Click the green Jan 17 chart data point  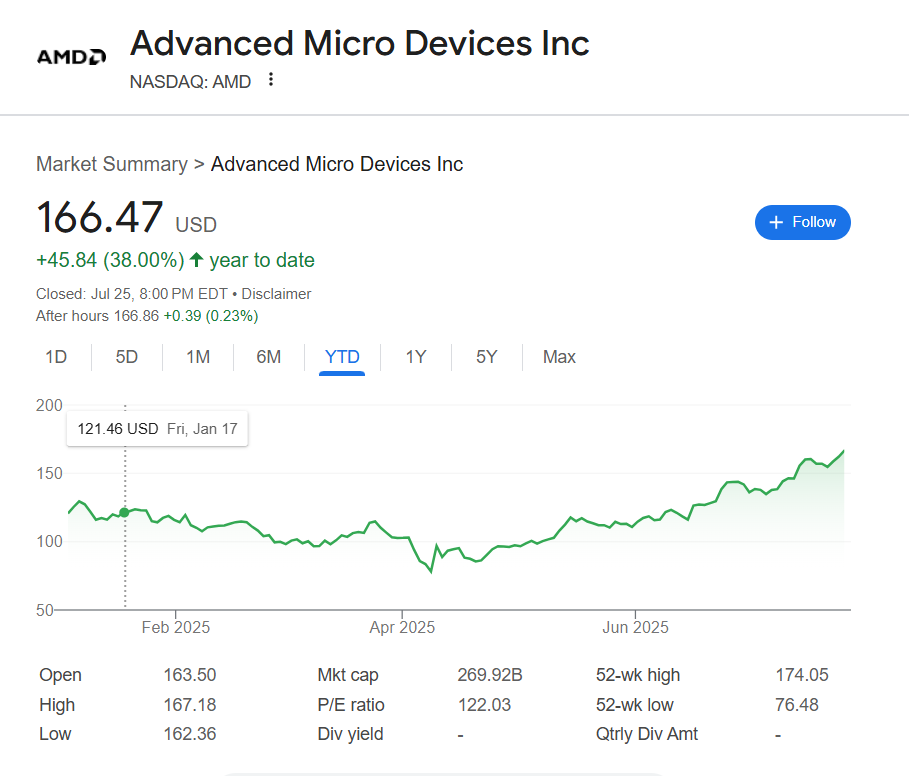tap(124, 512)
